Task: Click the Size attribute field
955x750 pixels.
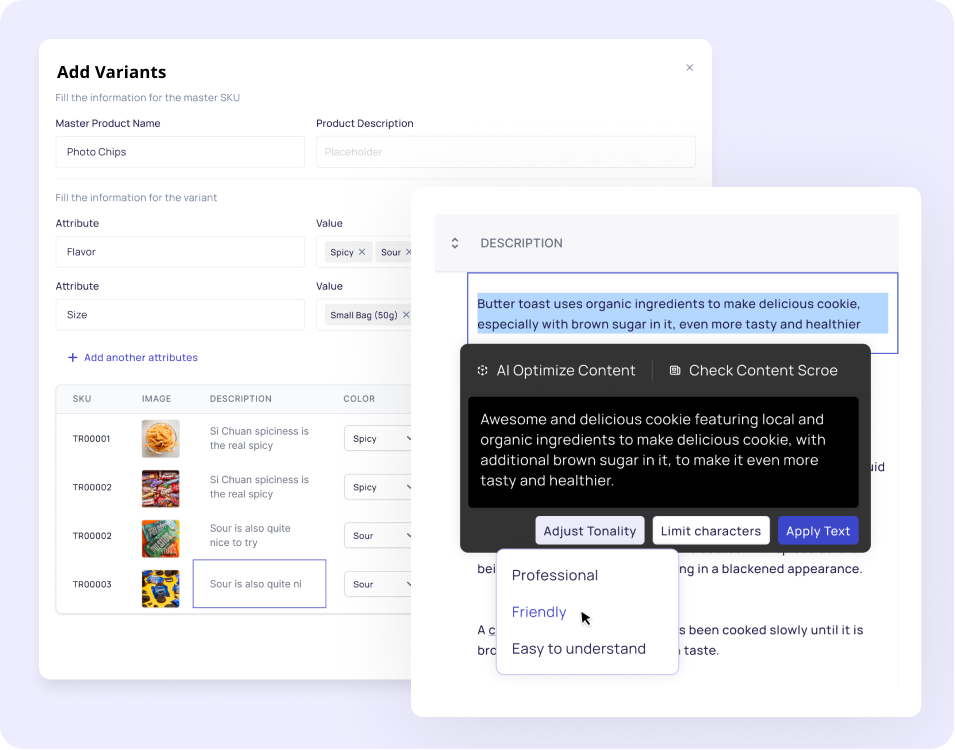Action: pyautogui.click(x=180, y=314)
